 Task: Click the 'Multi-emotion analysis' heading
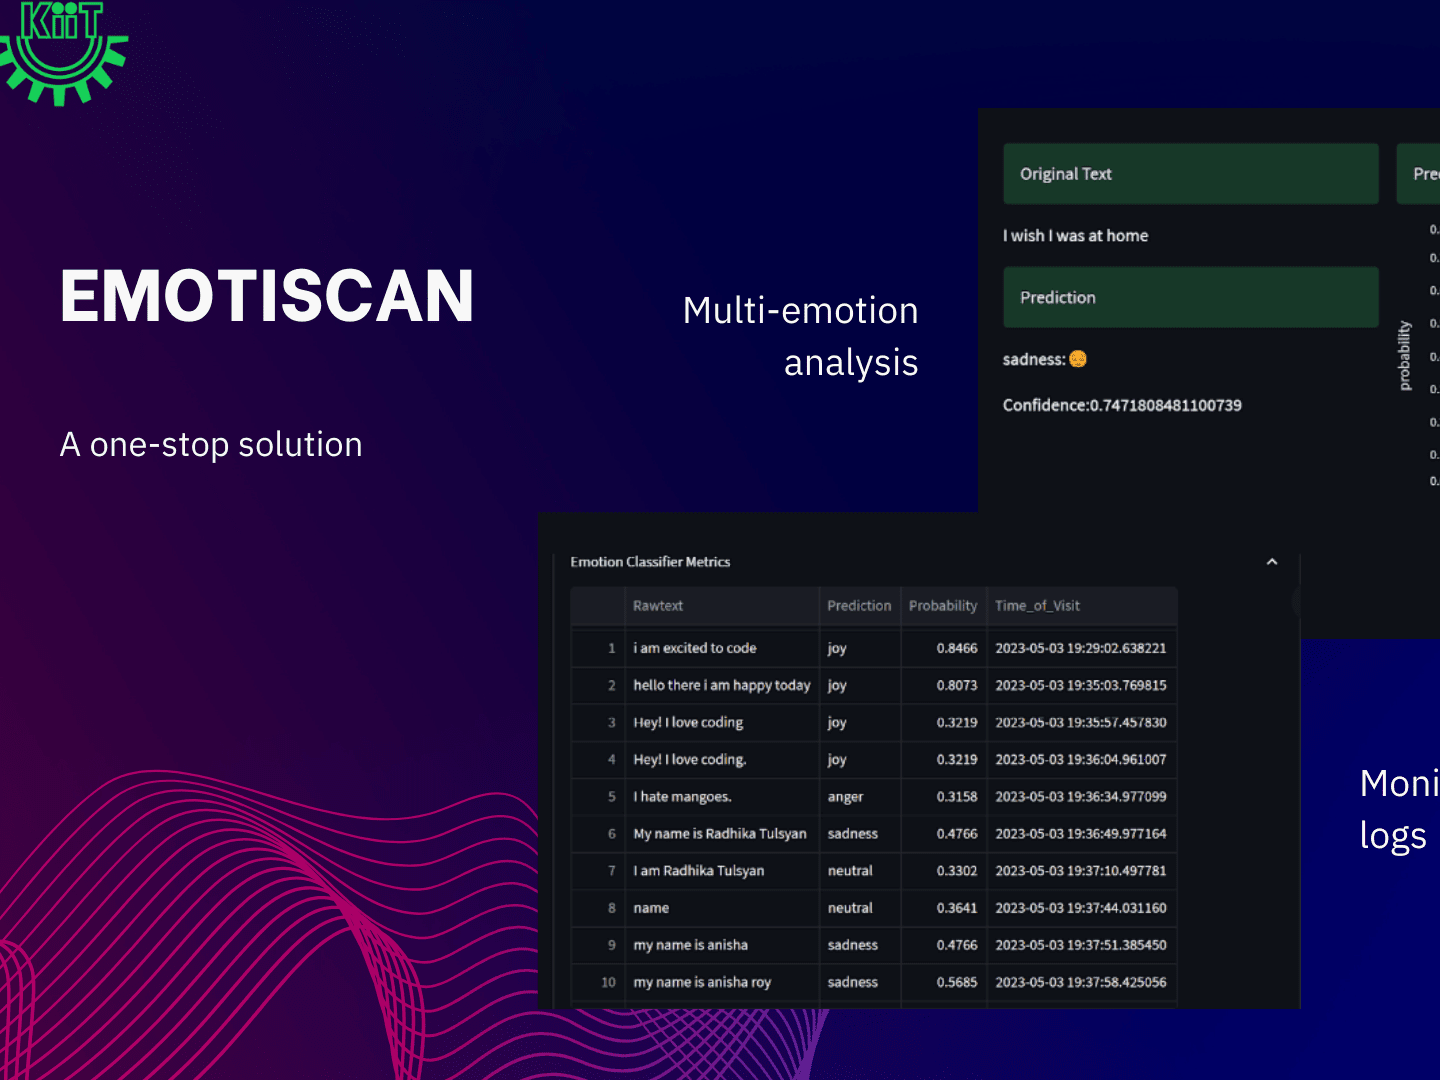pyautogui.click(x=800, y=336)
